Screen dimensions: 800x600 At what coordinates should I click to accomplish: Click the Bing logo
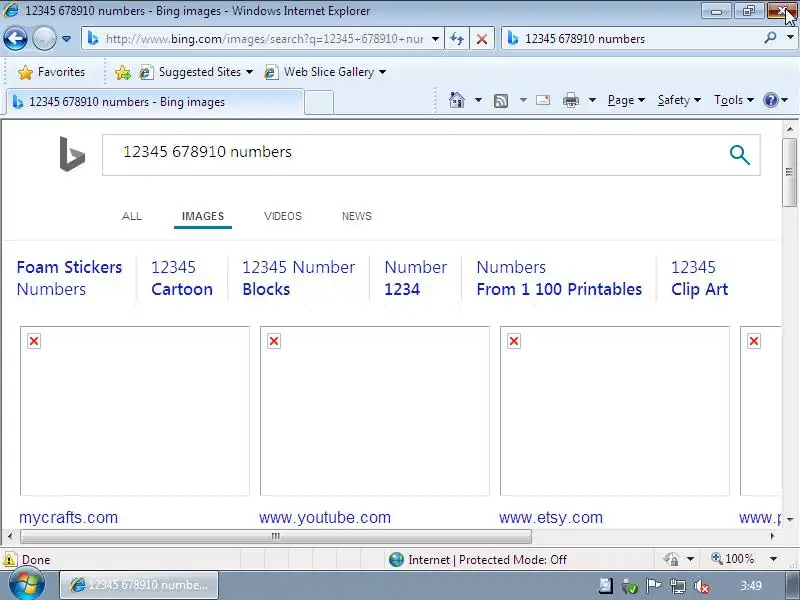pyautogui.click(x=72, y=154)
